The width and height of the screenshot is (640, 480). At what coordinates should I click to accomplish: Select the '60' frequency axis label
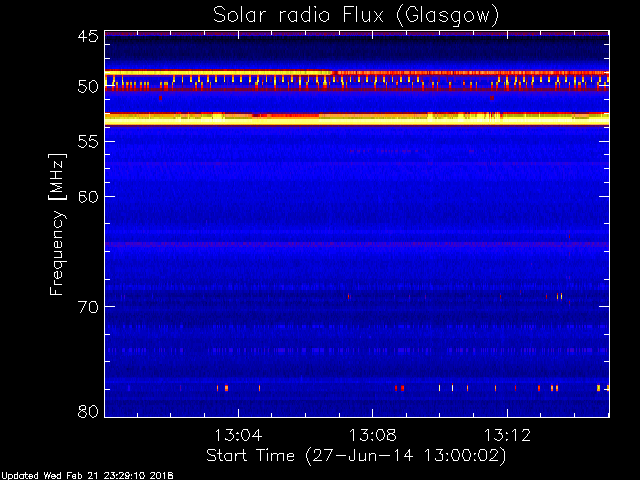(x=88, y=197)
